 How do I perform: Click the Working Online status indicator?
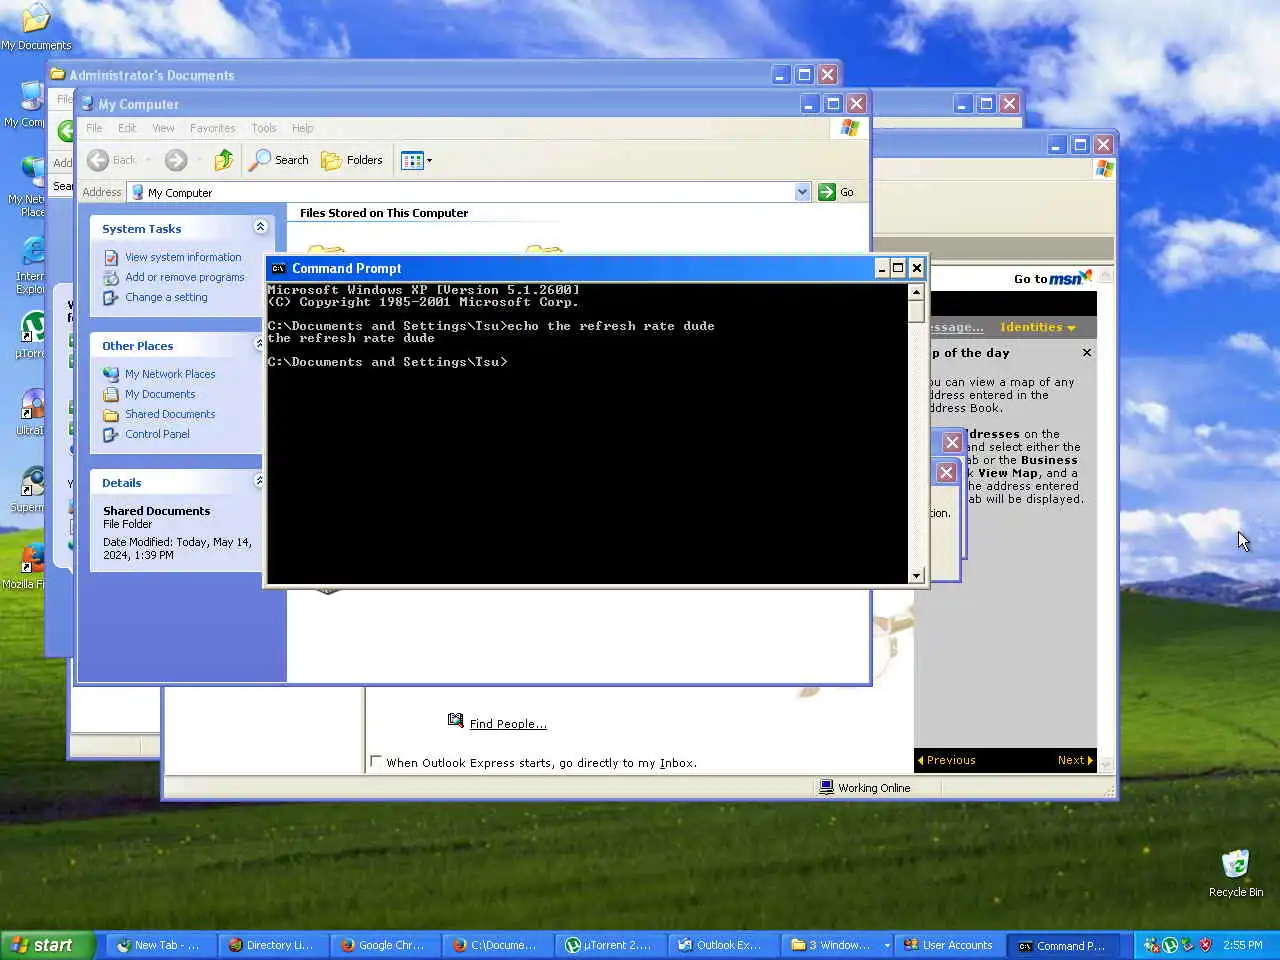tap(865, 788)
